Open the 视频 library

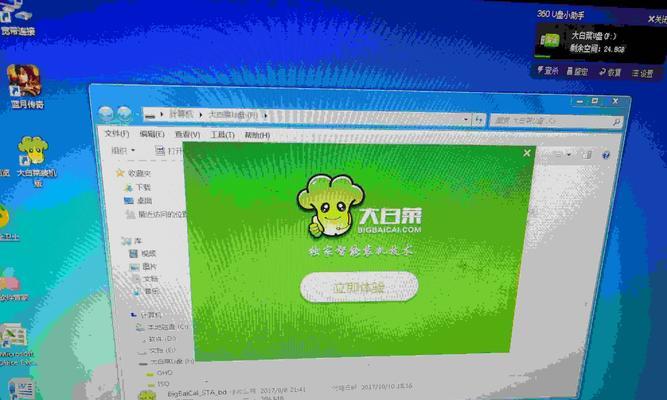tap(143, 254)
